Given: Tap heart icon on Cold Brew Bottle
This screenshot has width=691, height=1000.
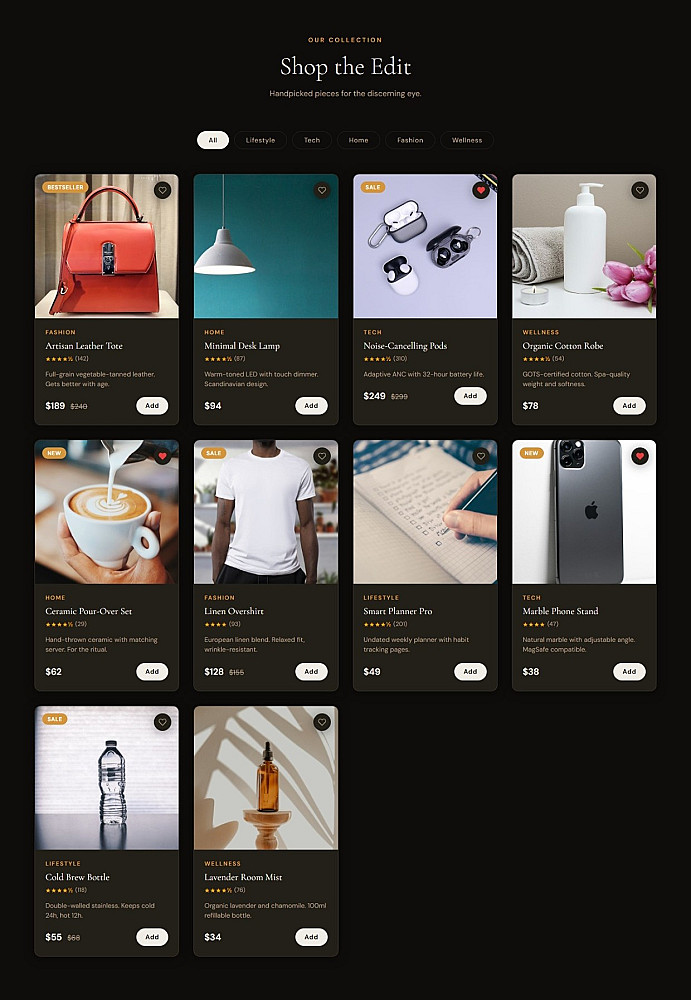Looking at the screenshot, I should point(163,722).
